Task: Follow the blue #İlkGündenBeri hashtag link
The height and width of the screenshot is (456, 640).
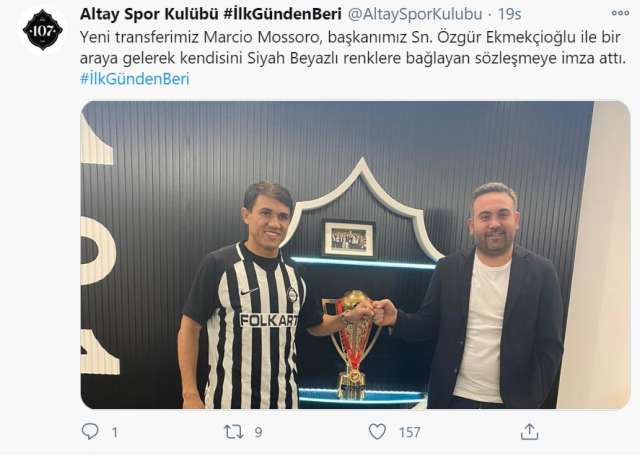Action: pos(135,78)
